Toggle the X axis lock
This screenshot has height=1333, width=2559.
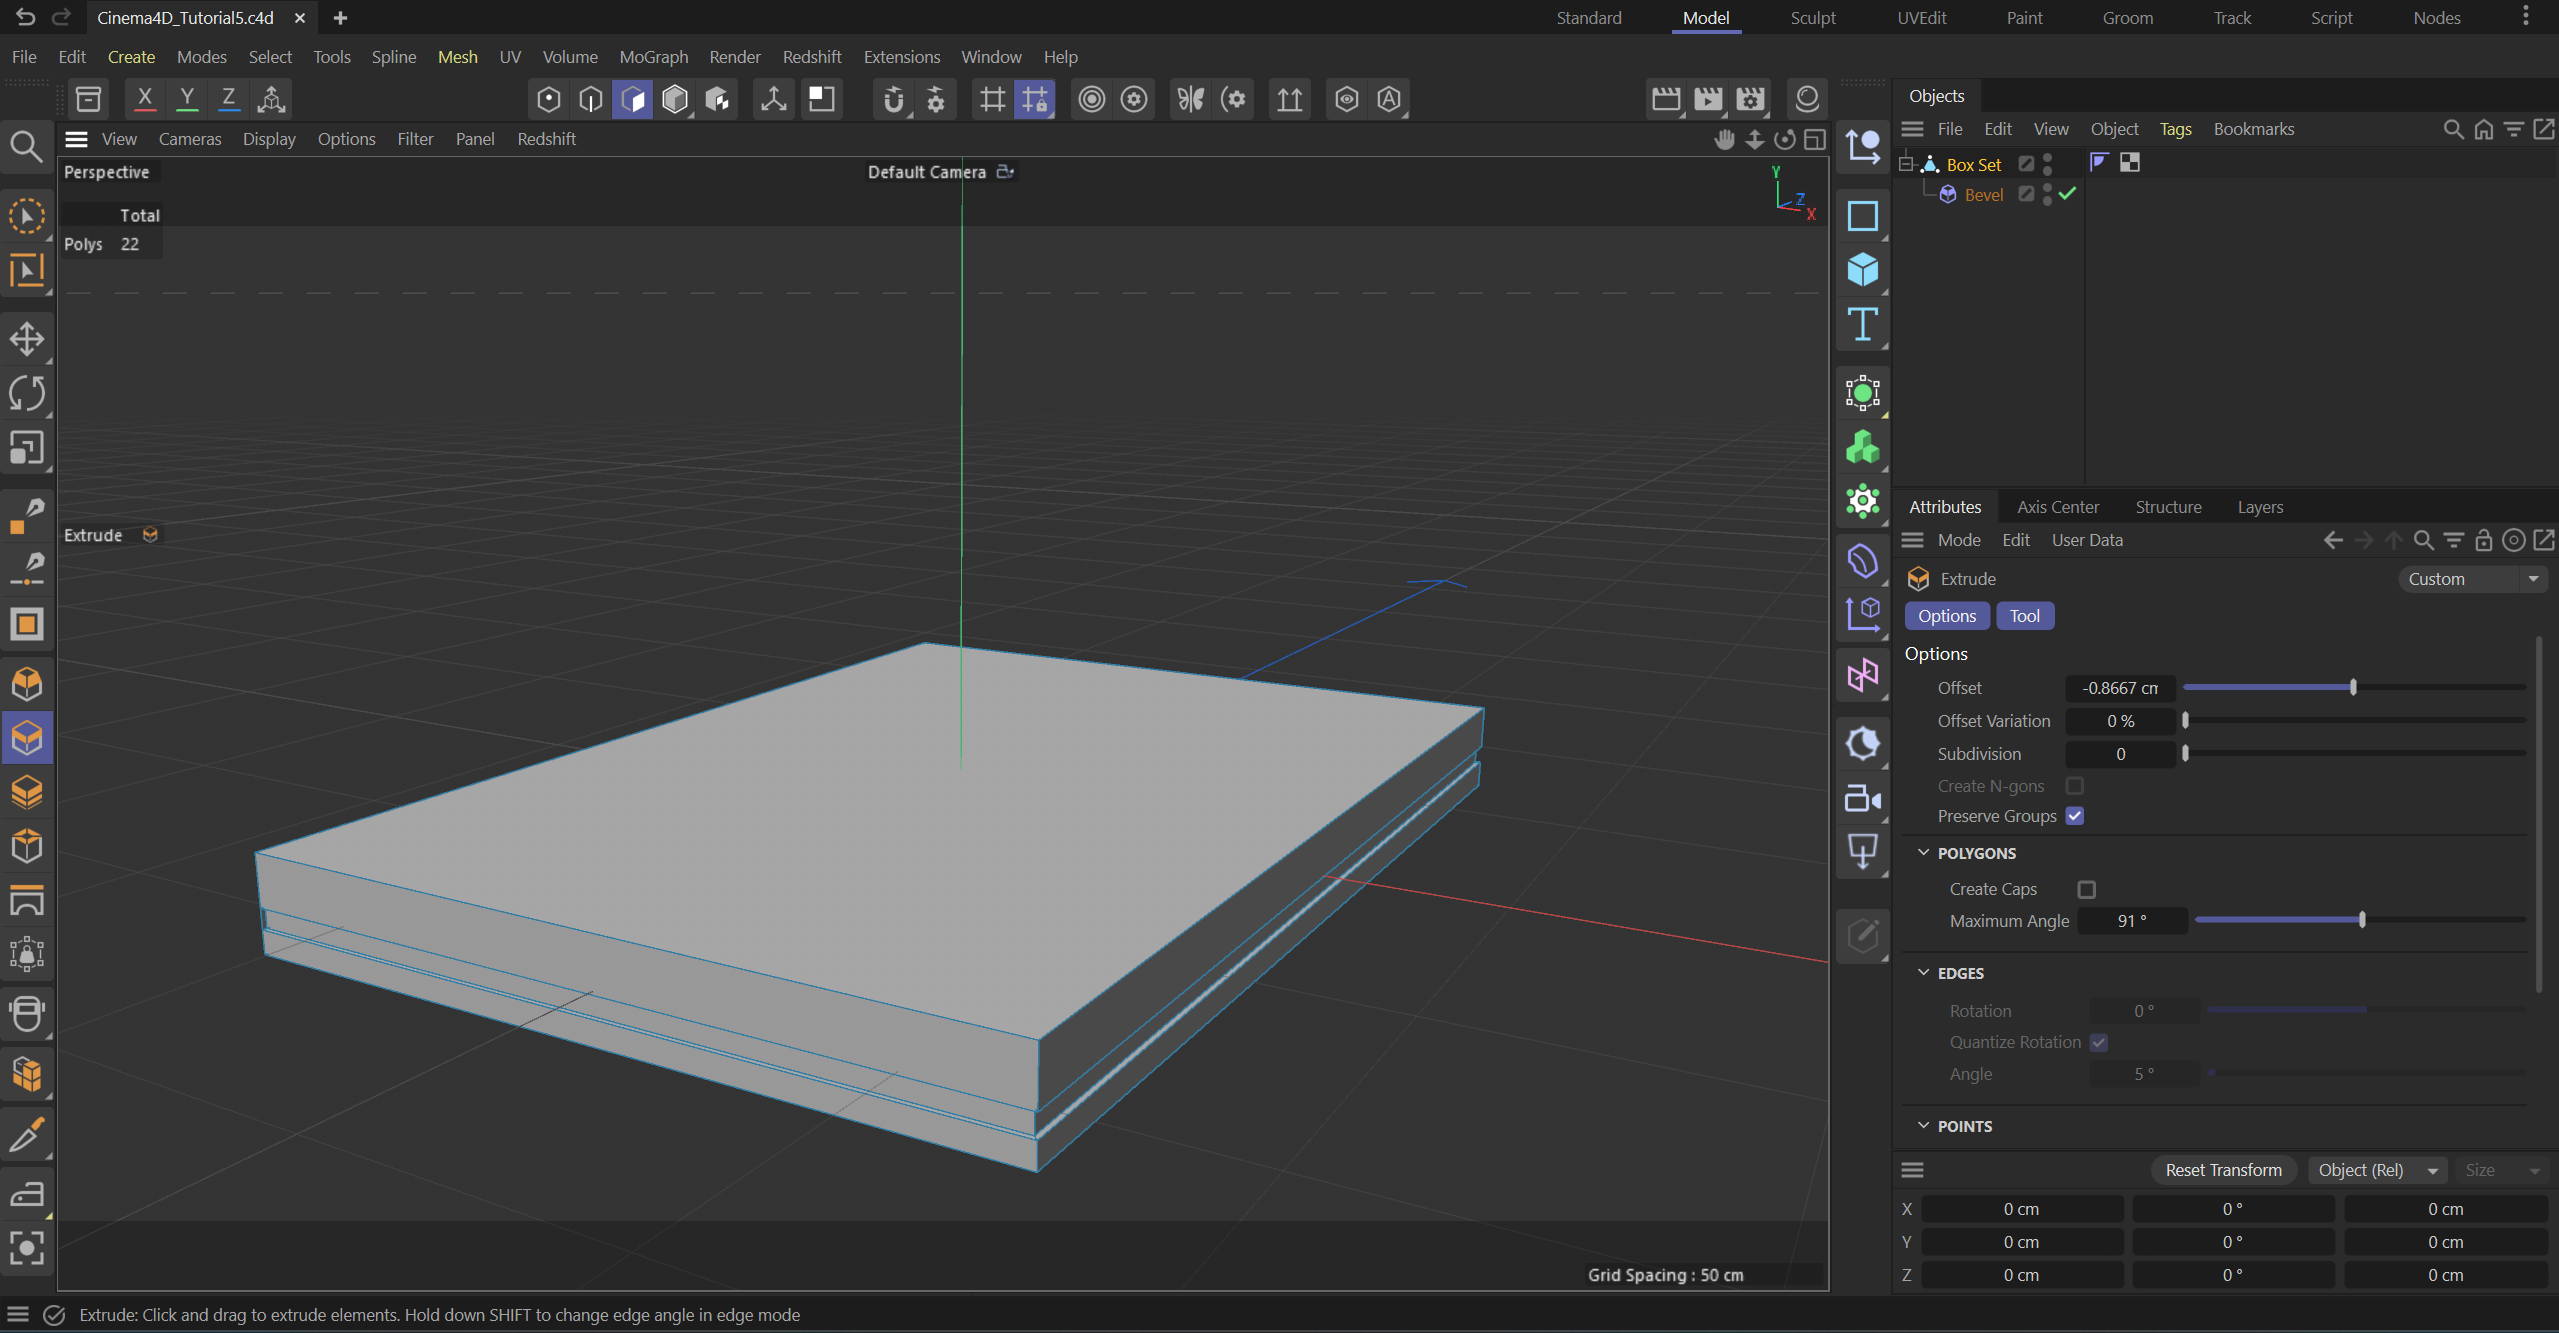pyautogui.click(x=144, y=98)
